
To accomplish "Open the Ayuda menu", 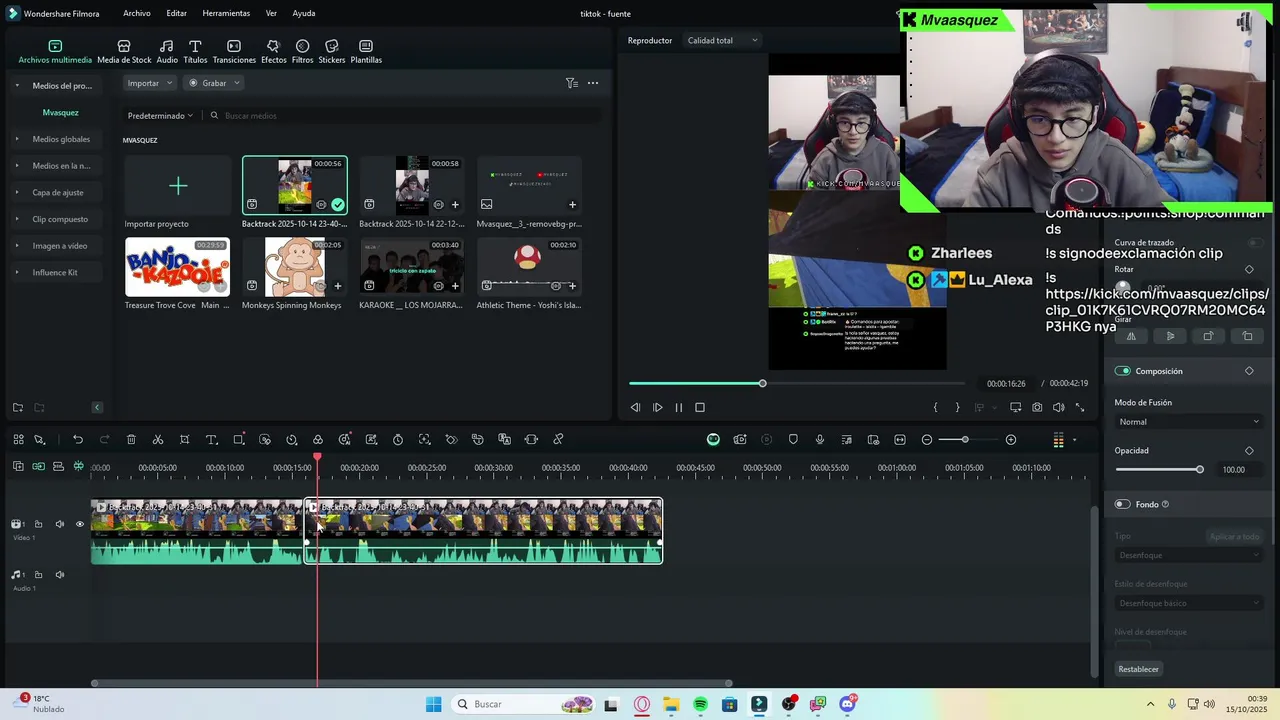I will click(304, 13).
